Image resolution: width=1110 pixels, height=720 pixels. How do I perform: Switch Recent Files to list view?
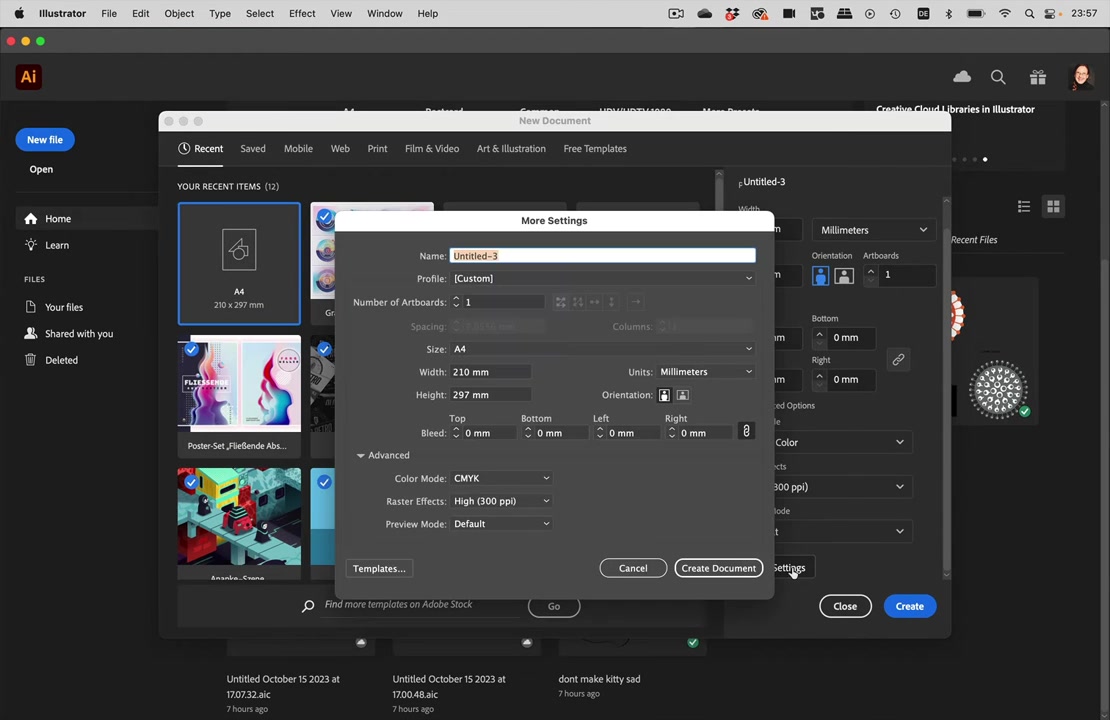(1024, 207)
